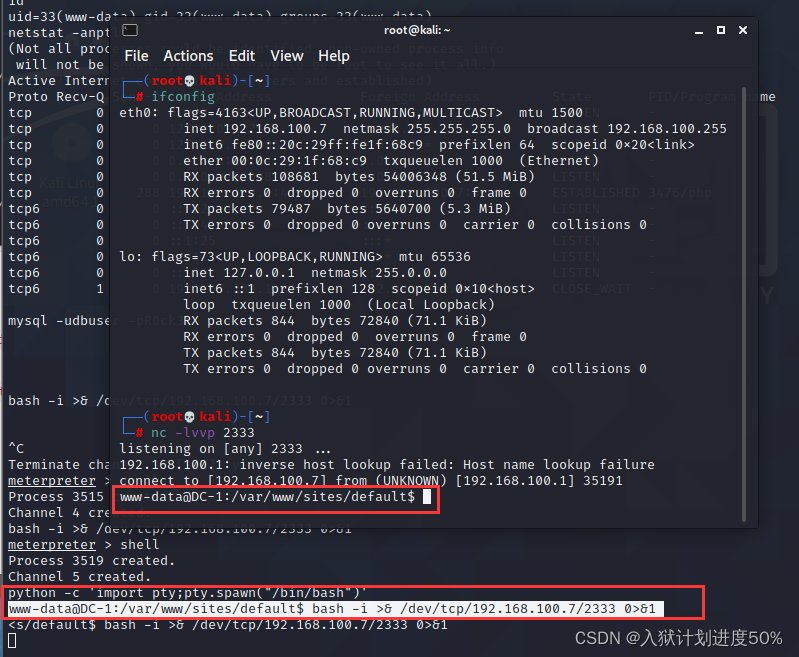Click the ether 00:0c:29:1f:68:c9 MAC text
Viewport: 799px width, 657px height.
pyautogui.click(x=275, y=161)
